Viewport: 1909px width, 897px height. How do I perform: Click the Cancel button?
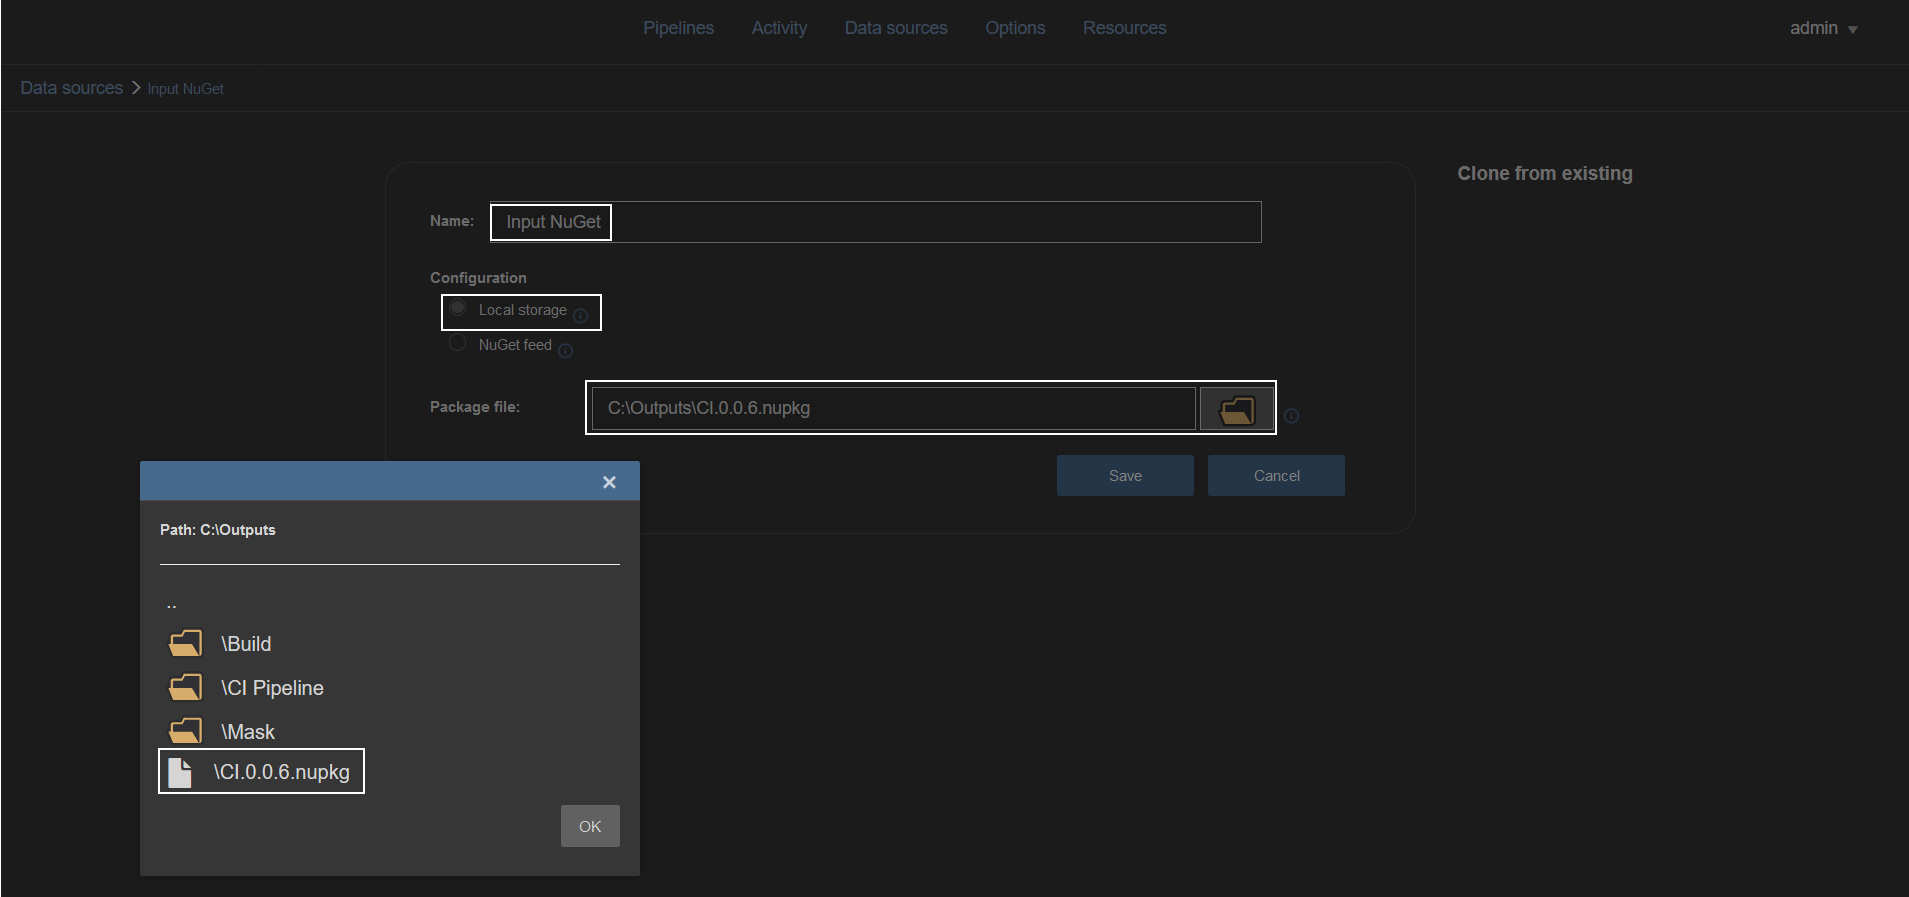pyautogui.click(x=1276, y=476)
